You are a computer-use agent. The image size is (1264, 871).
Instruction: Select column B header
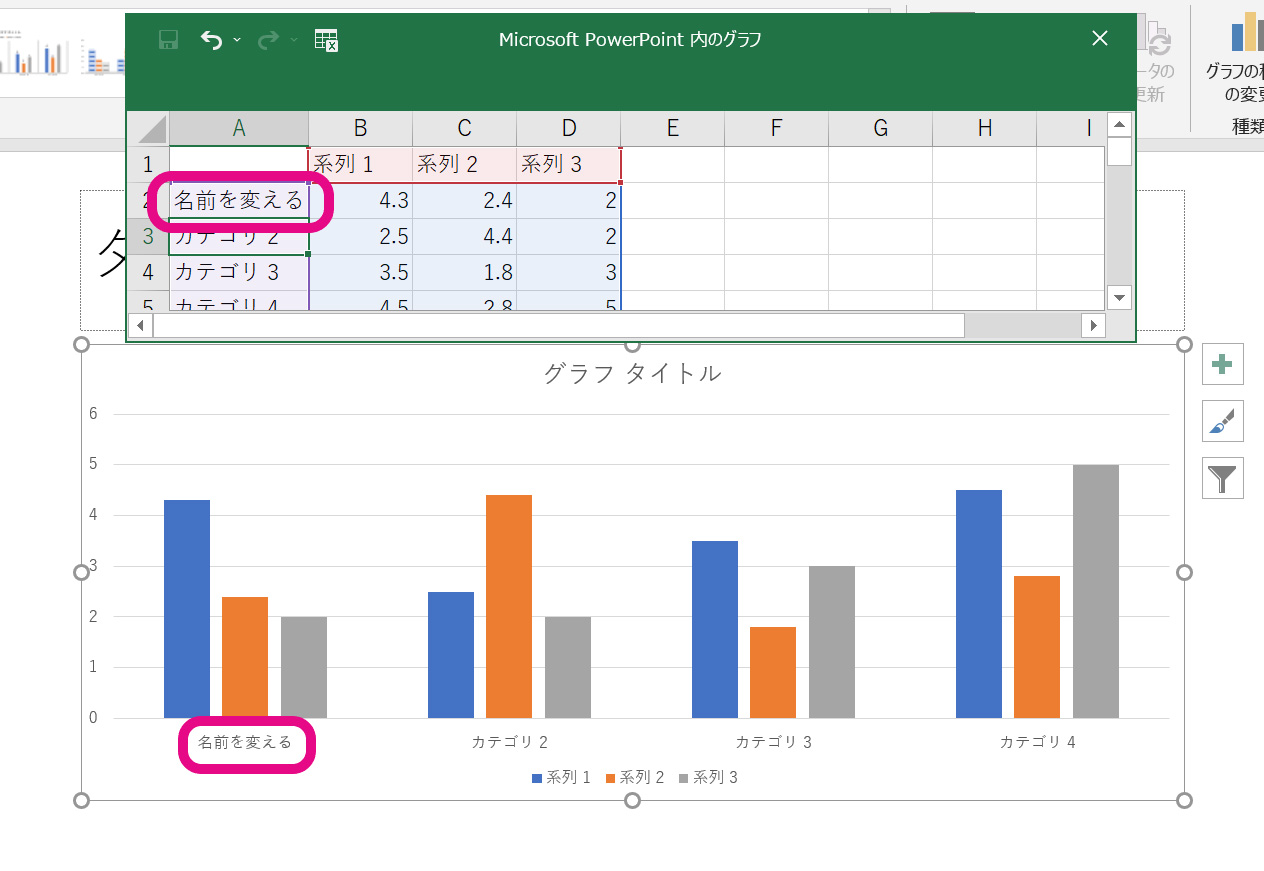point(360,128)
